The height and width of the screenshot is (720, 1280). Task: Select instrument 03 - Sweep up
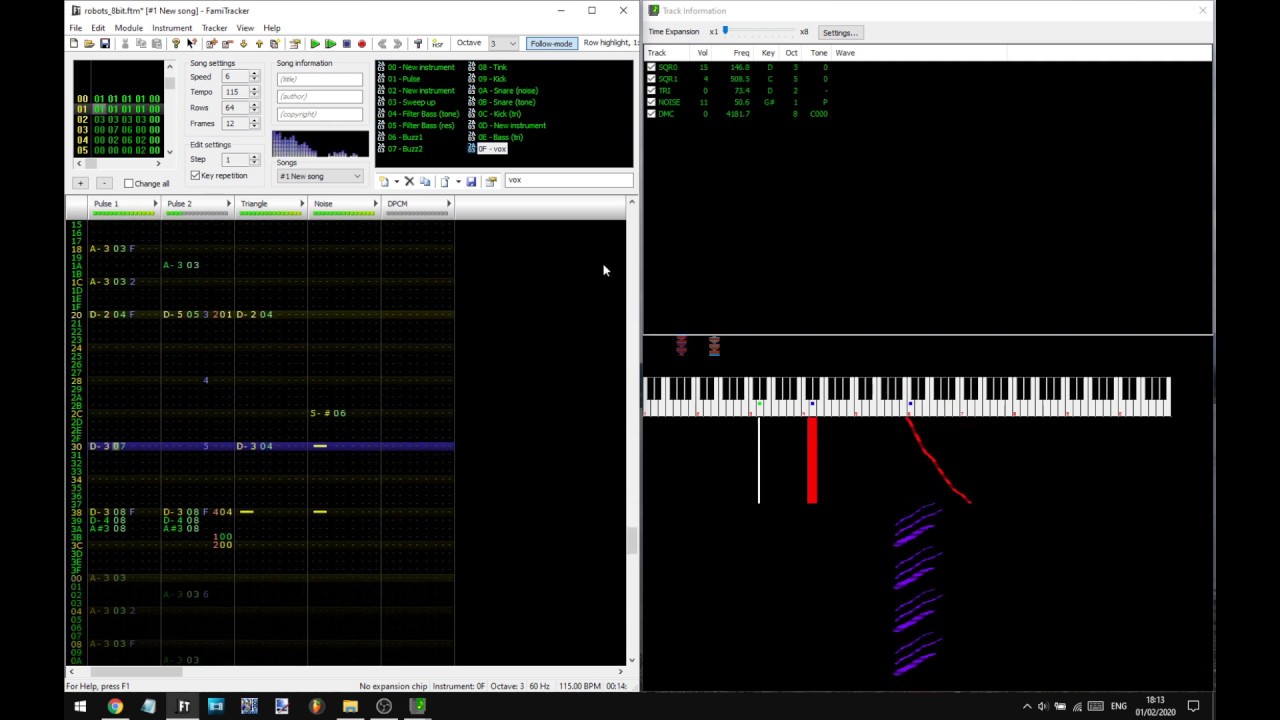pos(412,102)
